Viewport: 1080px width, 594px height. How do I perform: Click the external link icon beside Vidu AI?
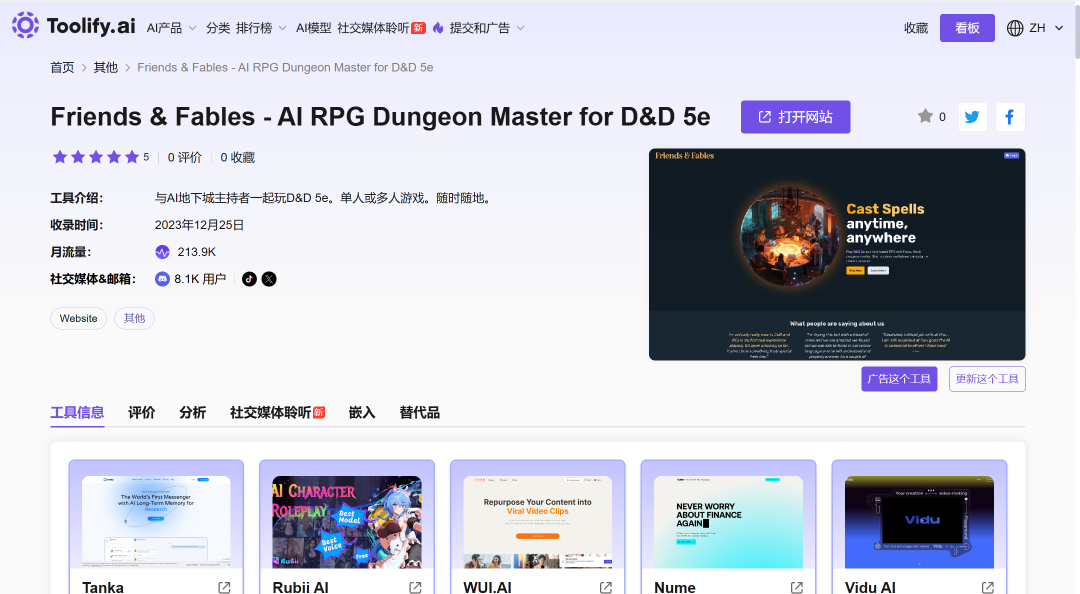click(988, 587)
